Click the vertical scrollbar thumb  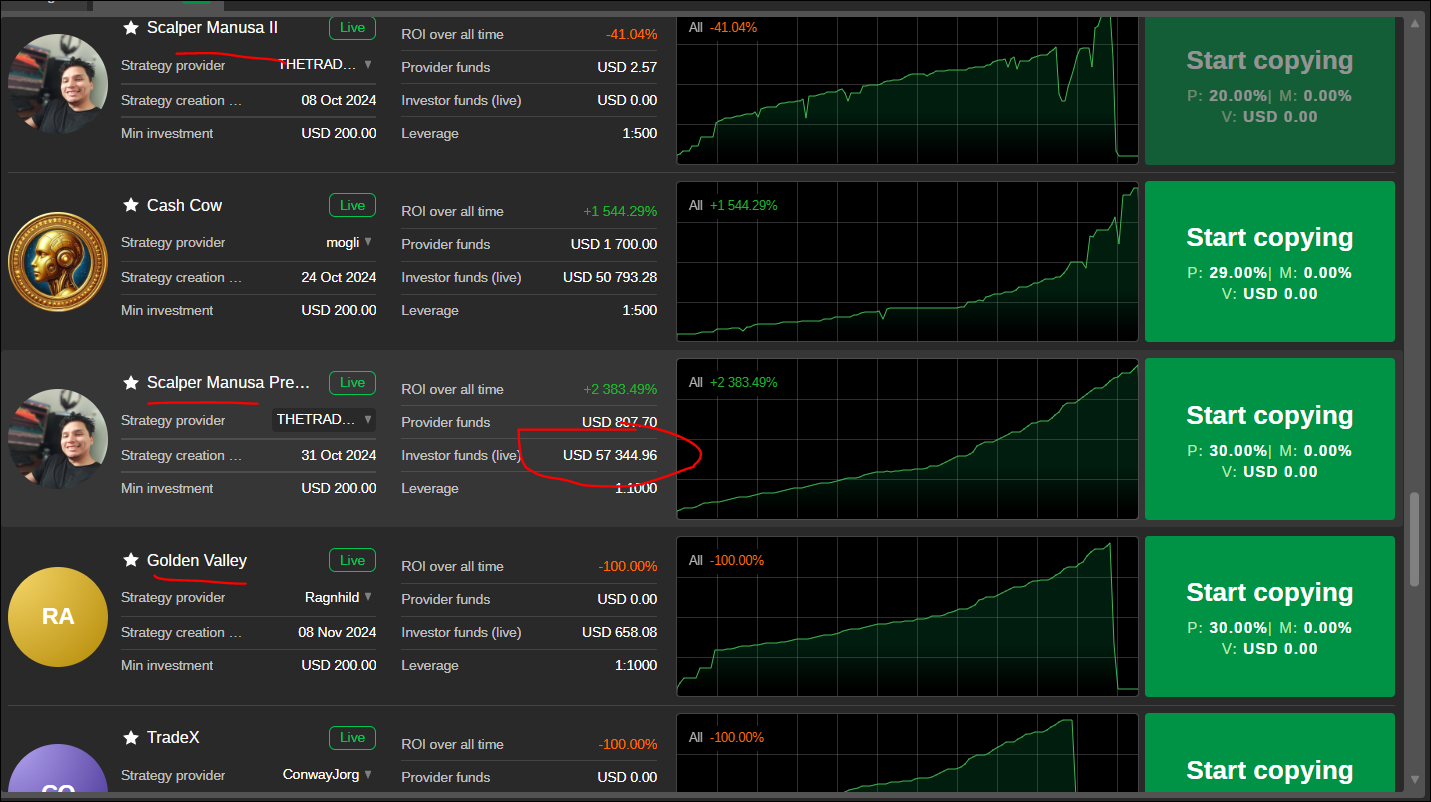[1414, 540]
